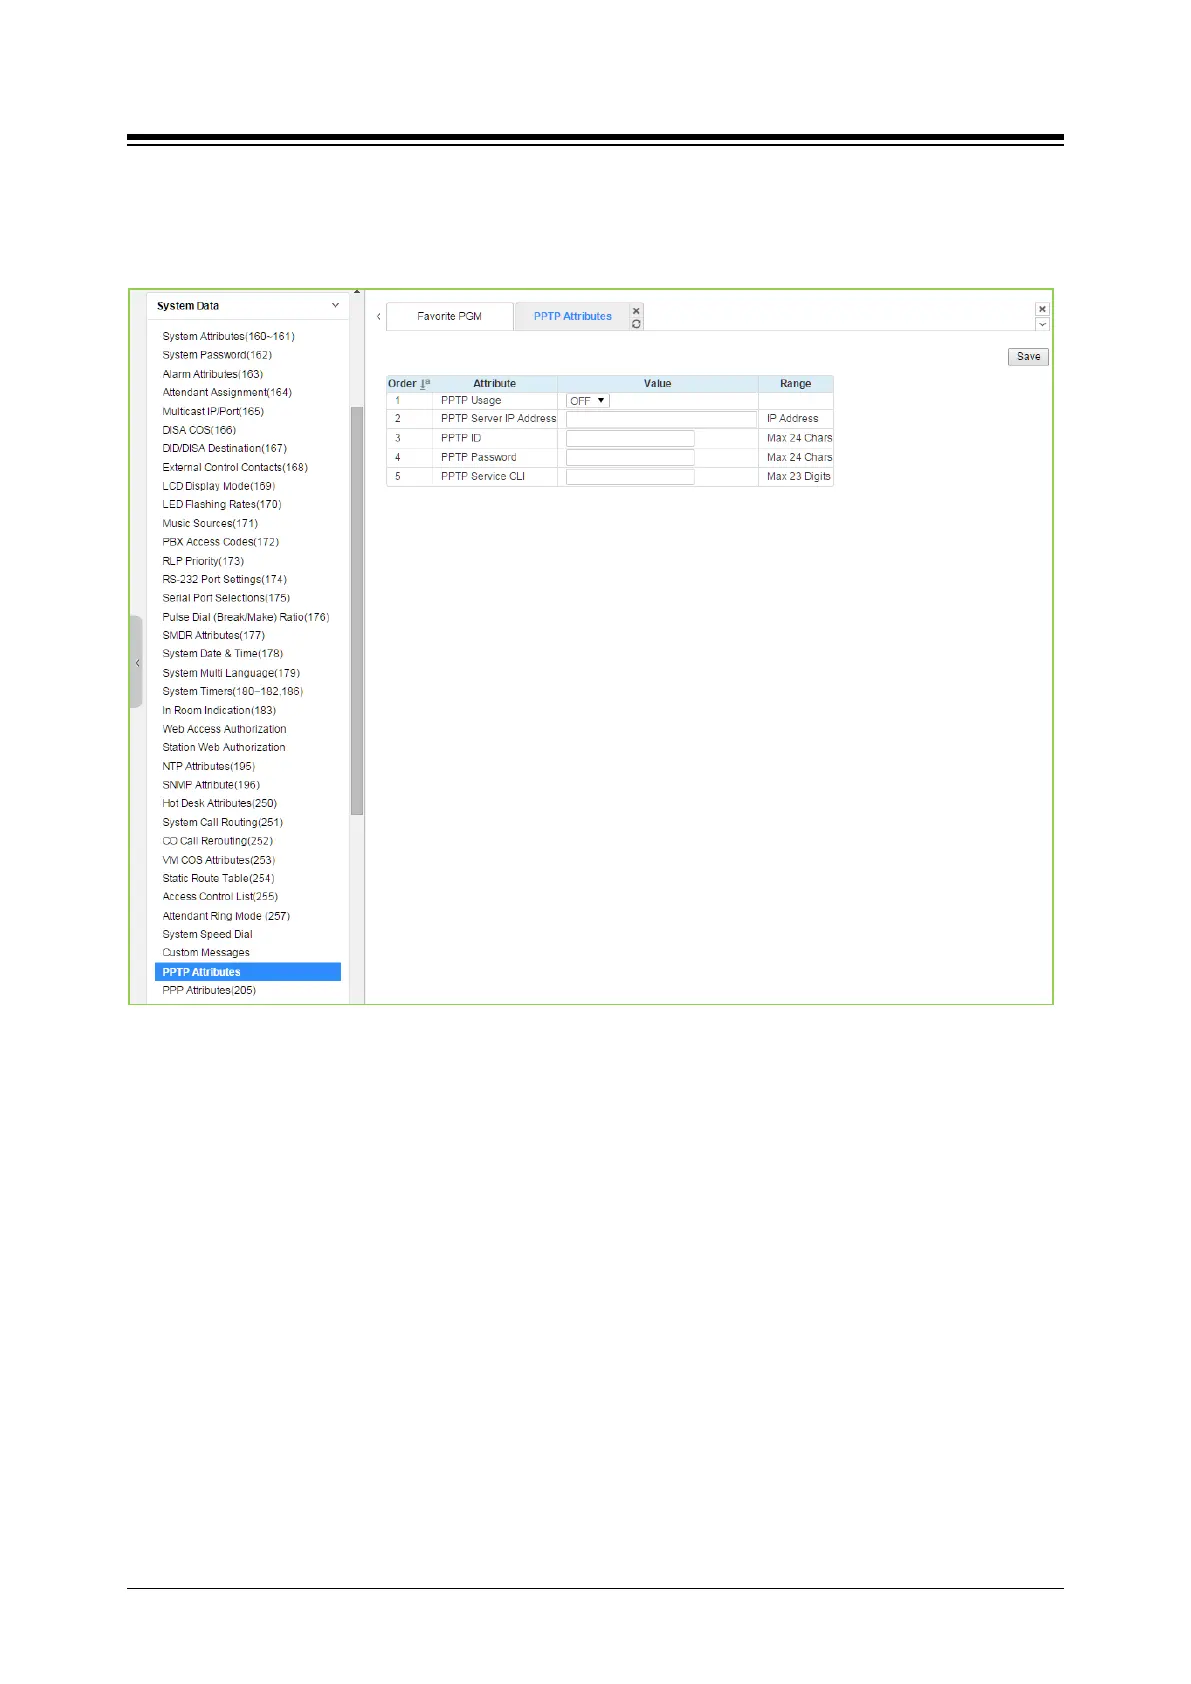The image size is (1191, 1684).
Task: Open Music Sources(171)
Action: pos(210,523)
